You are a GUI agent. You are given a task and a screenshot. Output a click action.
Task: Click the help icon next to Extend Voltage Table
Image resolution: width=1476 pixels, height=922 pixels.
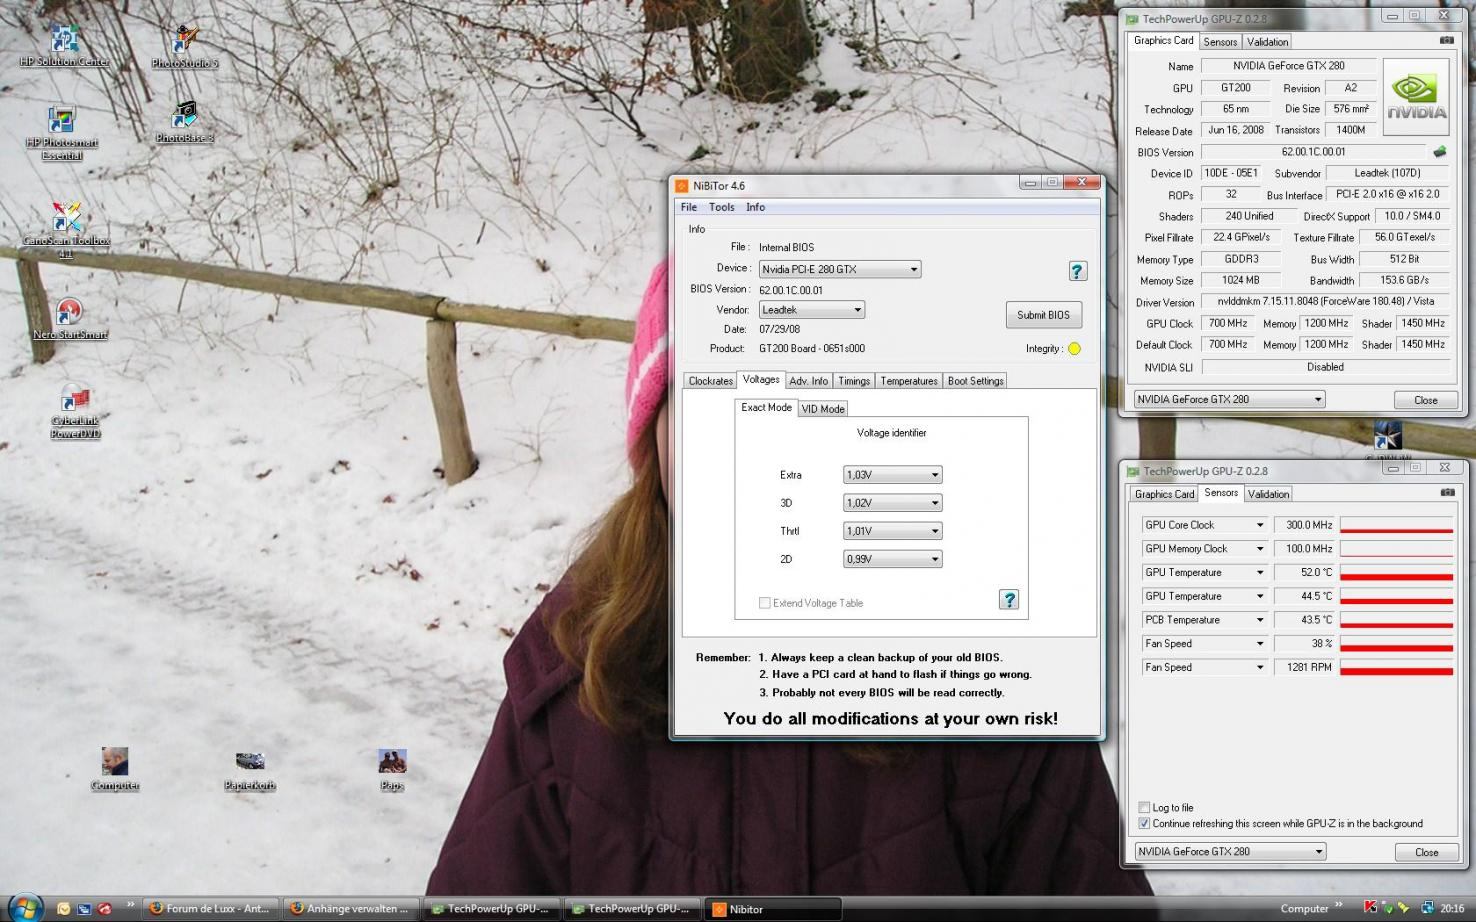pyautogui.click(x=1009, y=600)
